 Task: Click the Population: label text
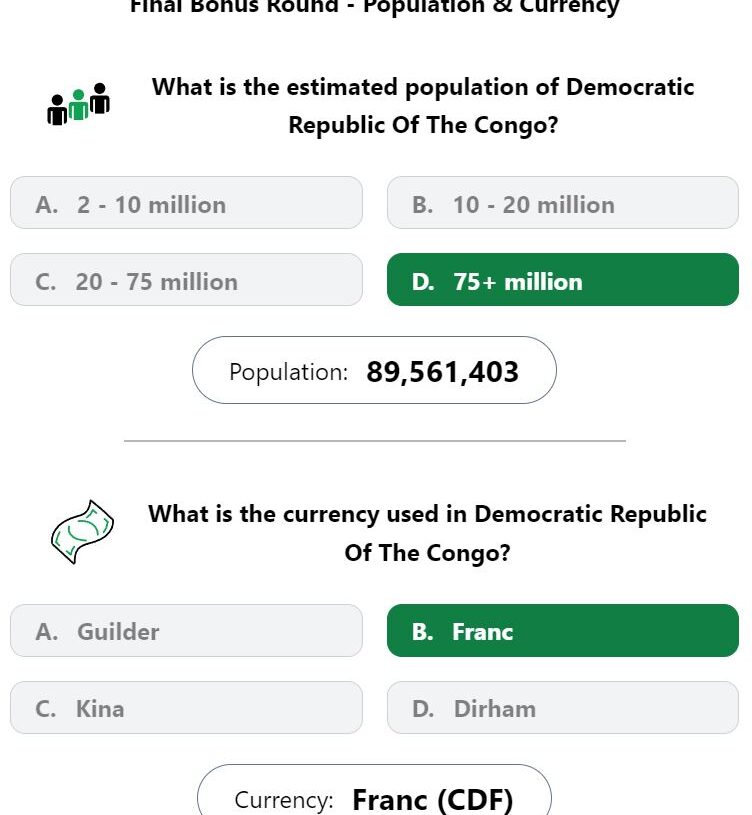click(288, 373)
